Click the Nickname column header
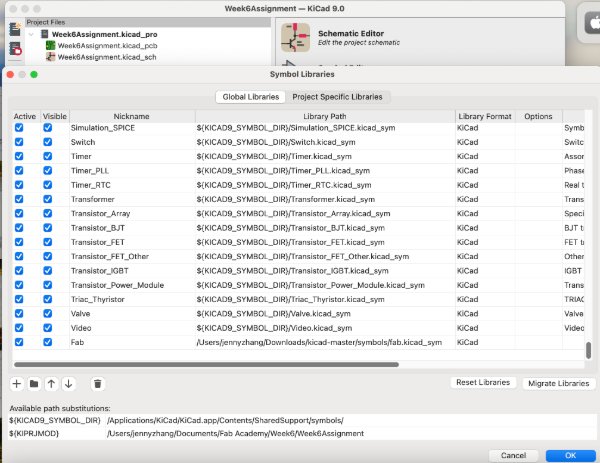 tap(132, 116)
